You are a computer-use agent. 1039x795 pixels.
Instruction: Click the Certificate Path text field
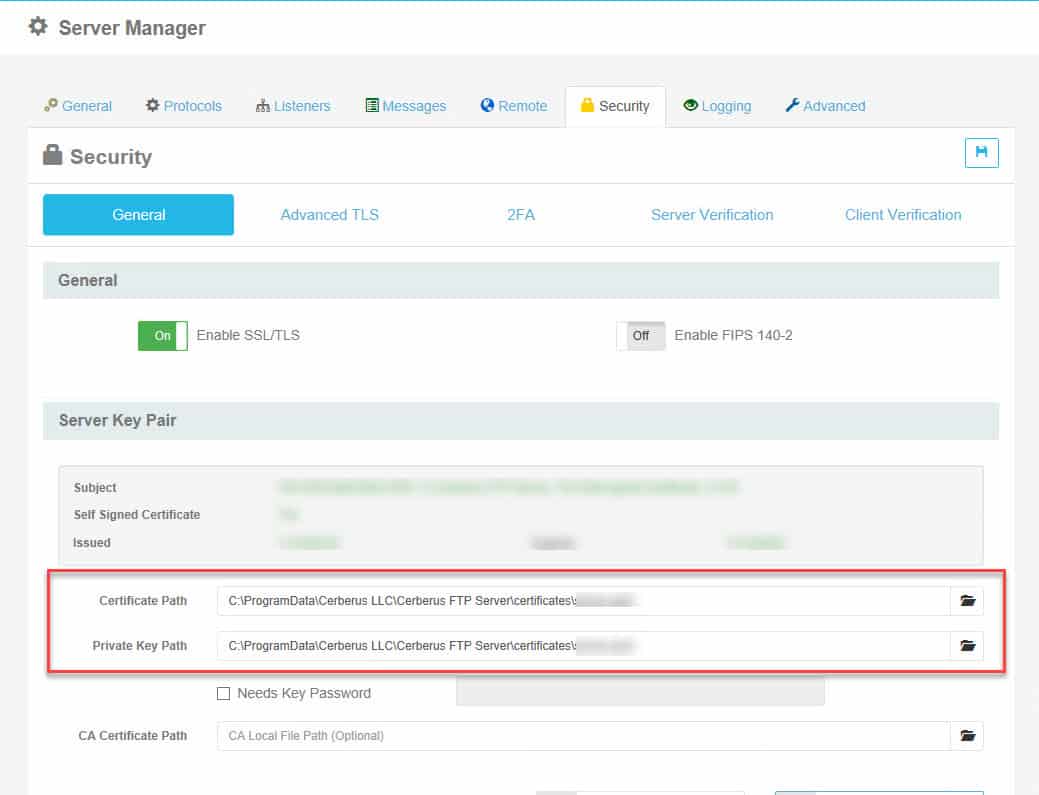(582, 601)
